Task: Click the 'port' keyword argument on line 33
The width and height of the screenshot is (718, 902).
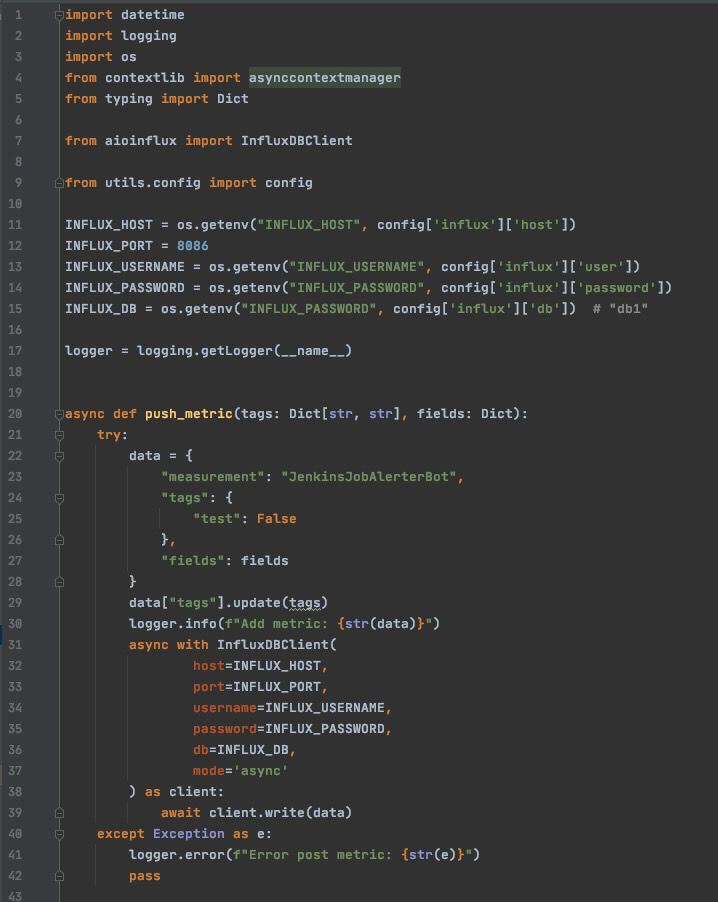Action: click(208, 687)
